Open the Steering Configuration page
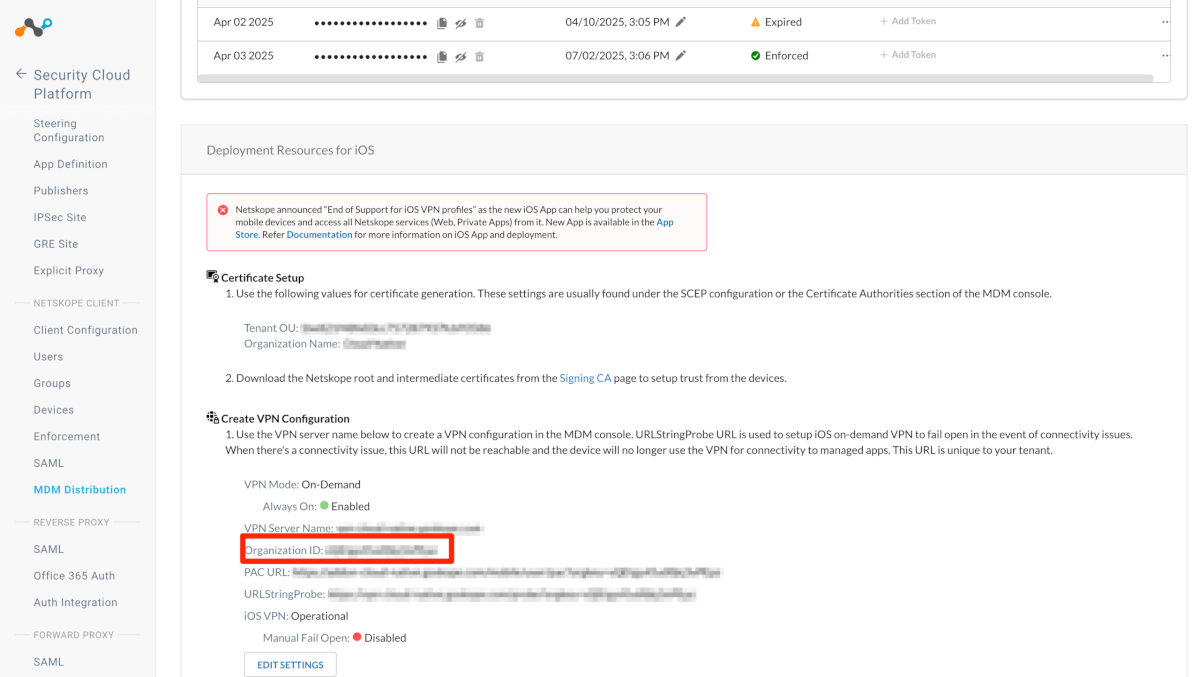The height and width of the screenshot is (677, 1200). point(69,131)
